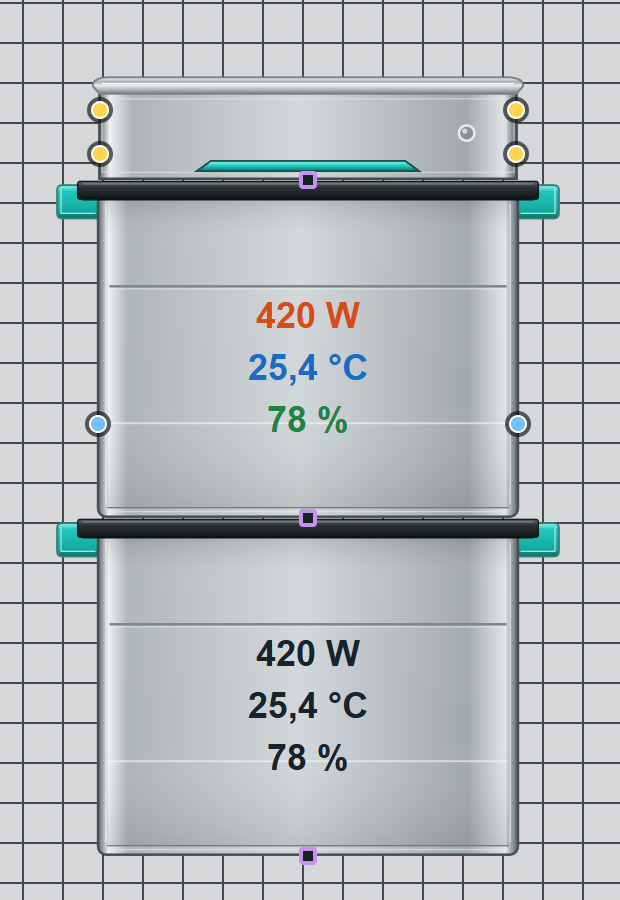Click the teal bracket right of the upper bar

[538, 202]
